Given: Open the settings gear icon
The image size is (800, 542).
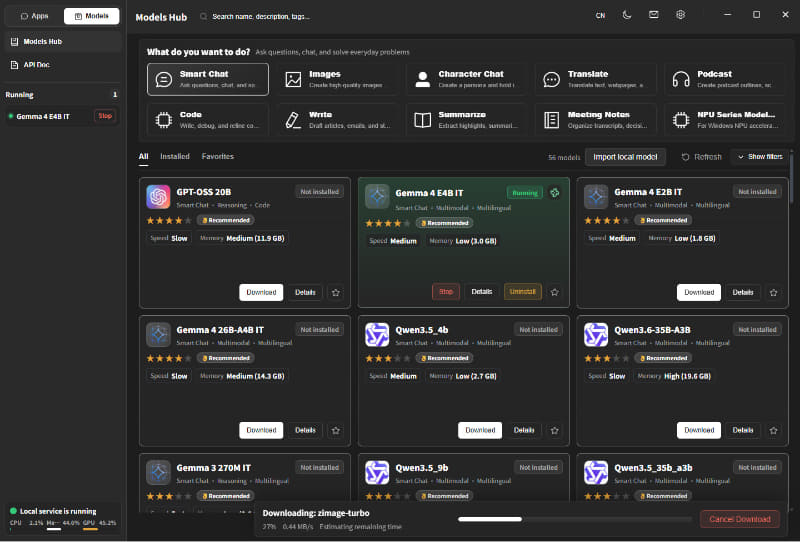Looking at the screenshot, I should pyautogui.click(x=680, y=15).
